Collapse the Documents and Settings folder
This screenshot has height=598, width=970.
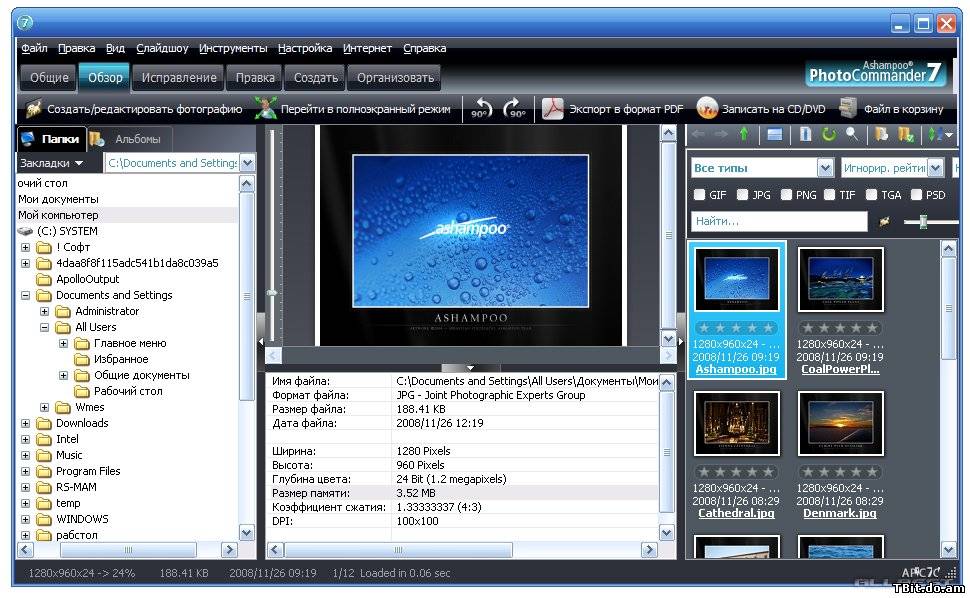pyautogui.click(x=25, y=296)
